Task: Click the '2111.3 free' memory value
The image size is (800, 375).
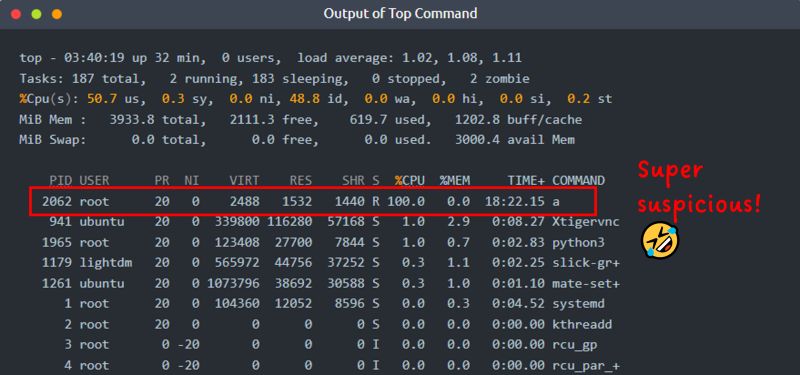Action: 274,120
